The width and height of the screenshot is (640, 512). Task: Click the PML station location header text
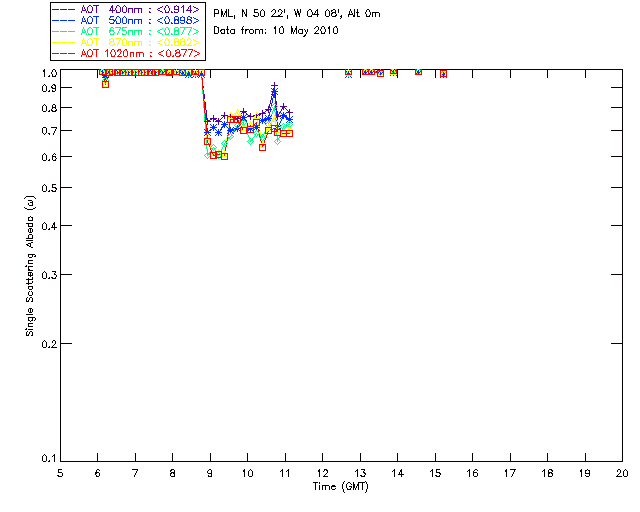297,13
